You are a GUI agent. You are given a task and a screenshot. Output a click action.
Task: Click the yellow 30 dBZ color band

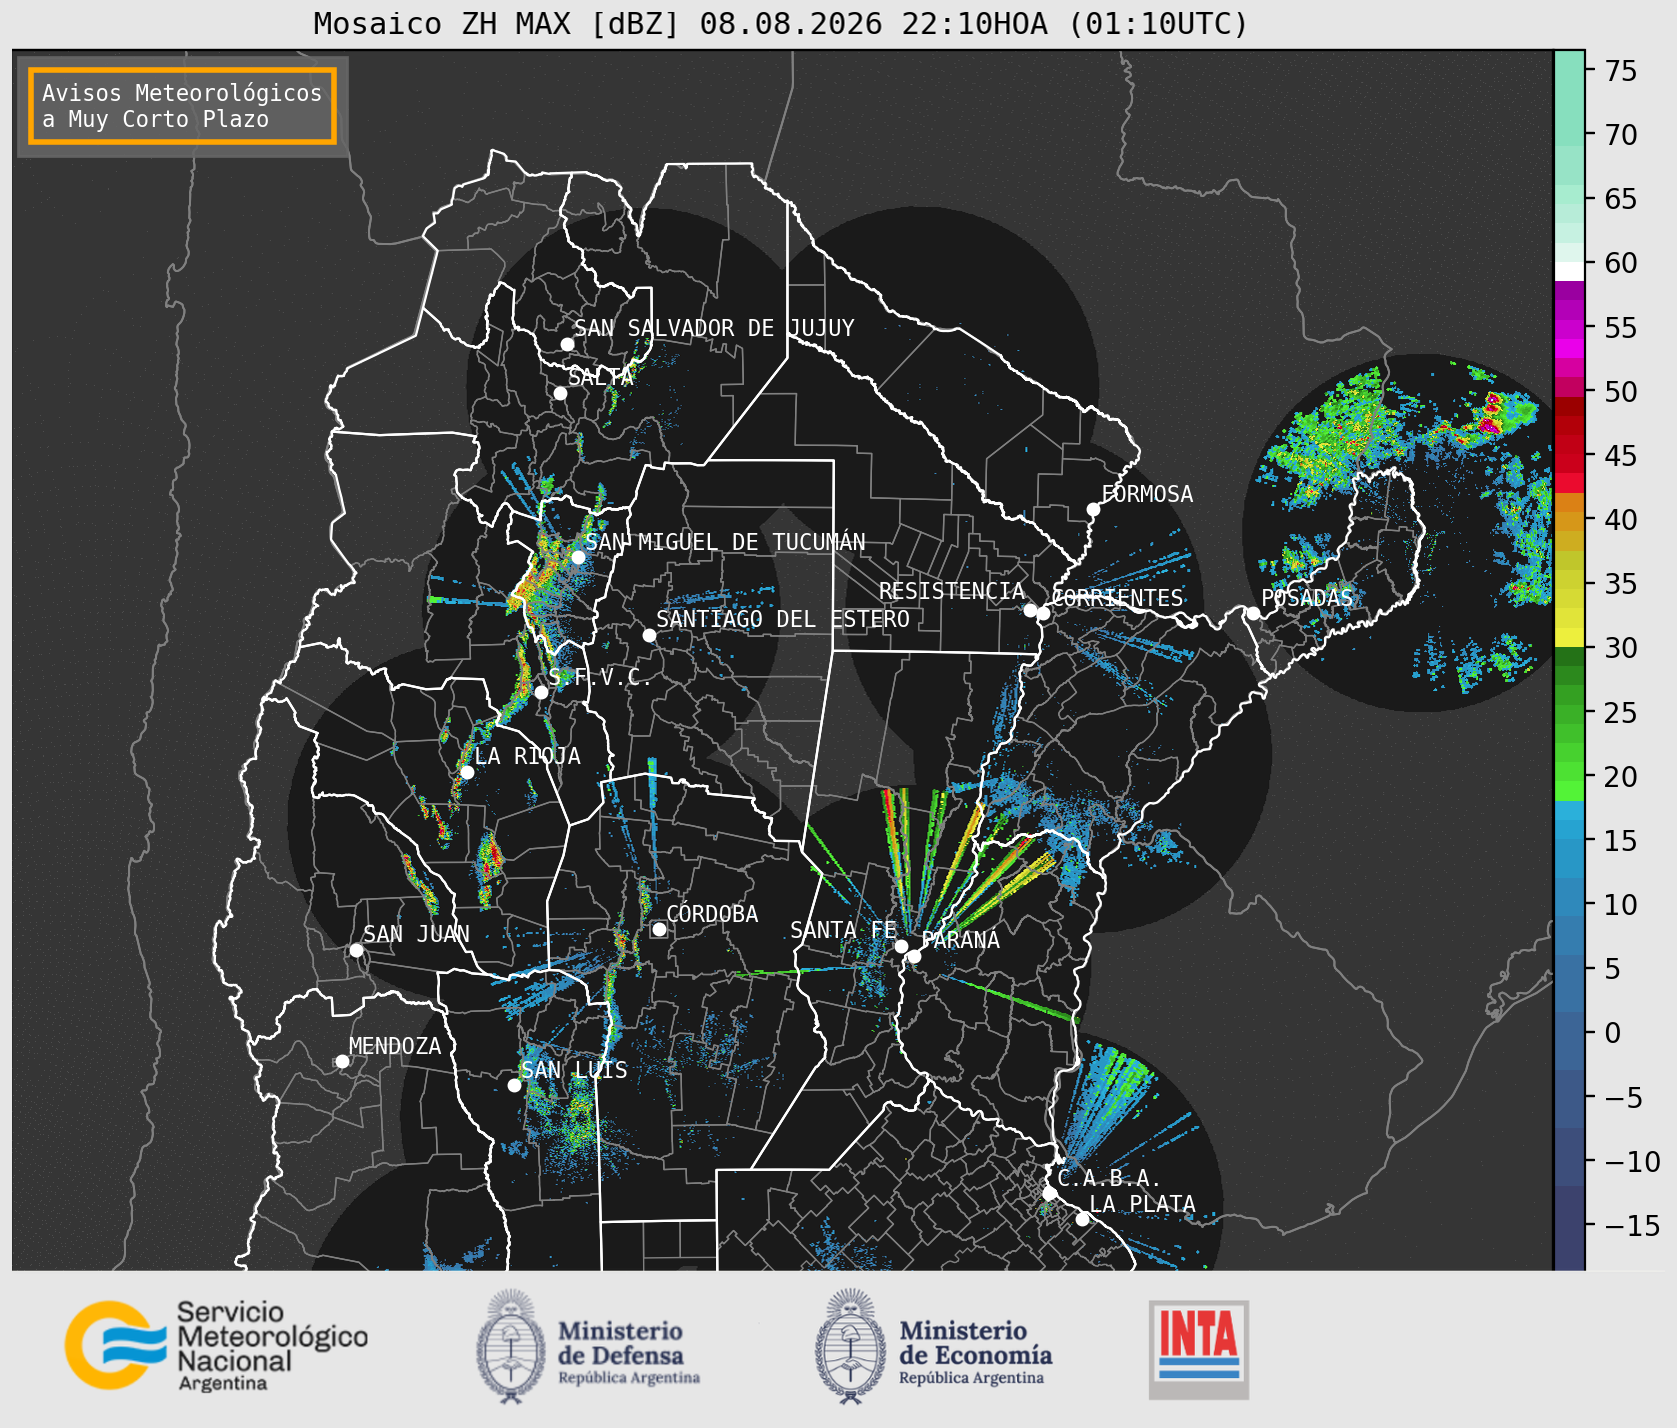coord(1569,638)
